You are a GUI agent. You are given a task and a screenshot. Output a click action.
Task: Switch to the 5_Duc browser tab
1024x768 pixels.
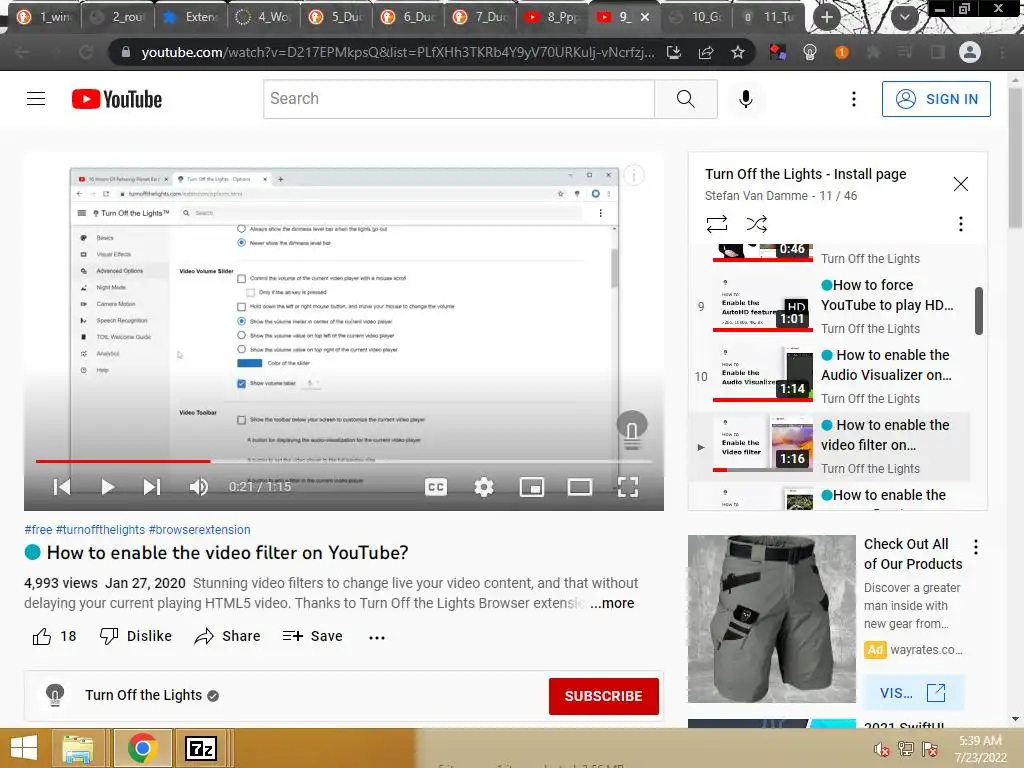point(338,17)
